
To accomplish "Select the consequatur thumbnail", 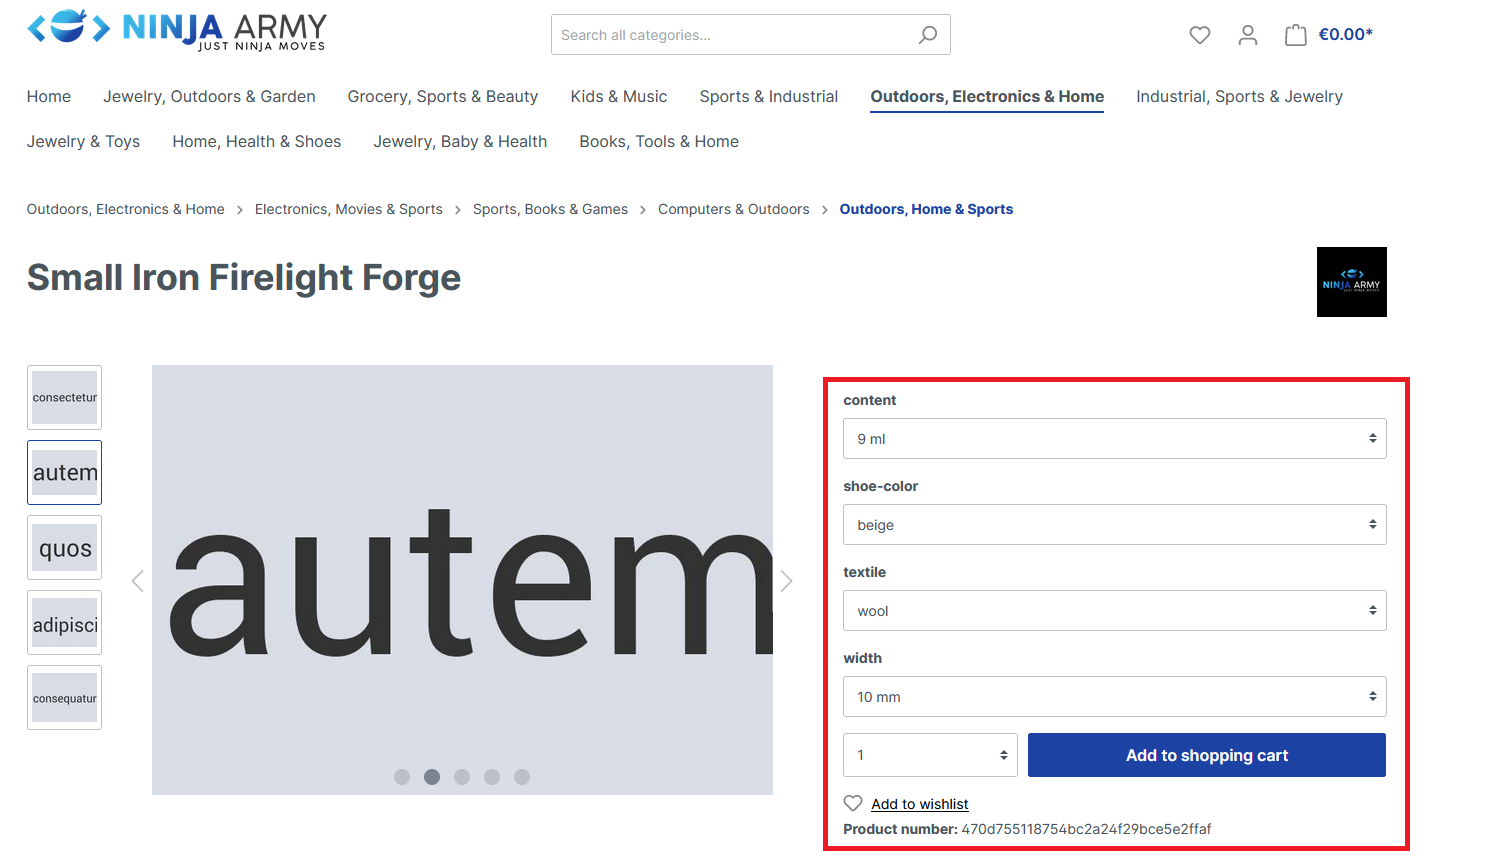I will coord(64,697).
